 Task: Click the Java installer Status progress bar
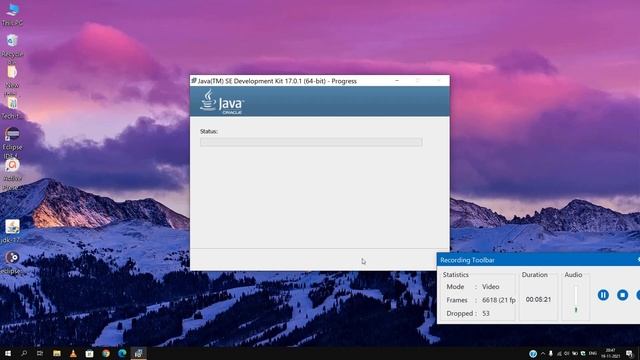(311, 142)
